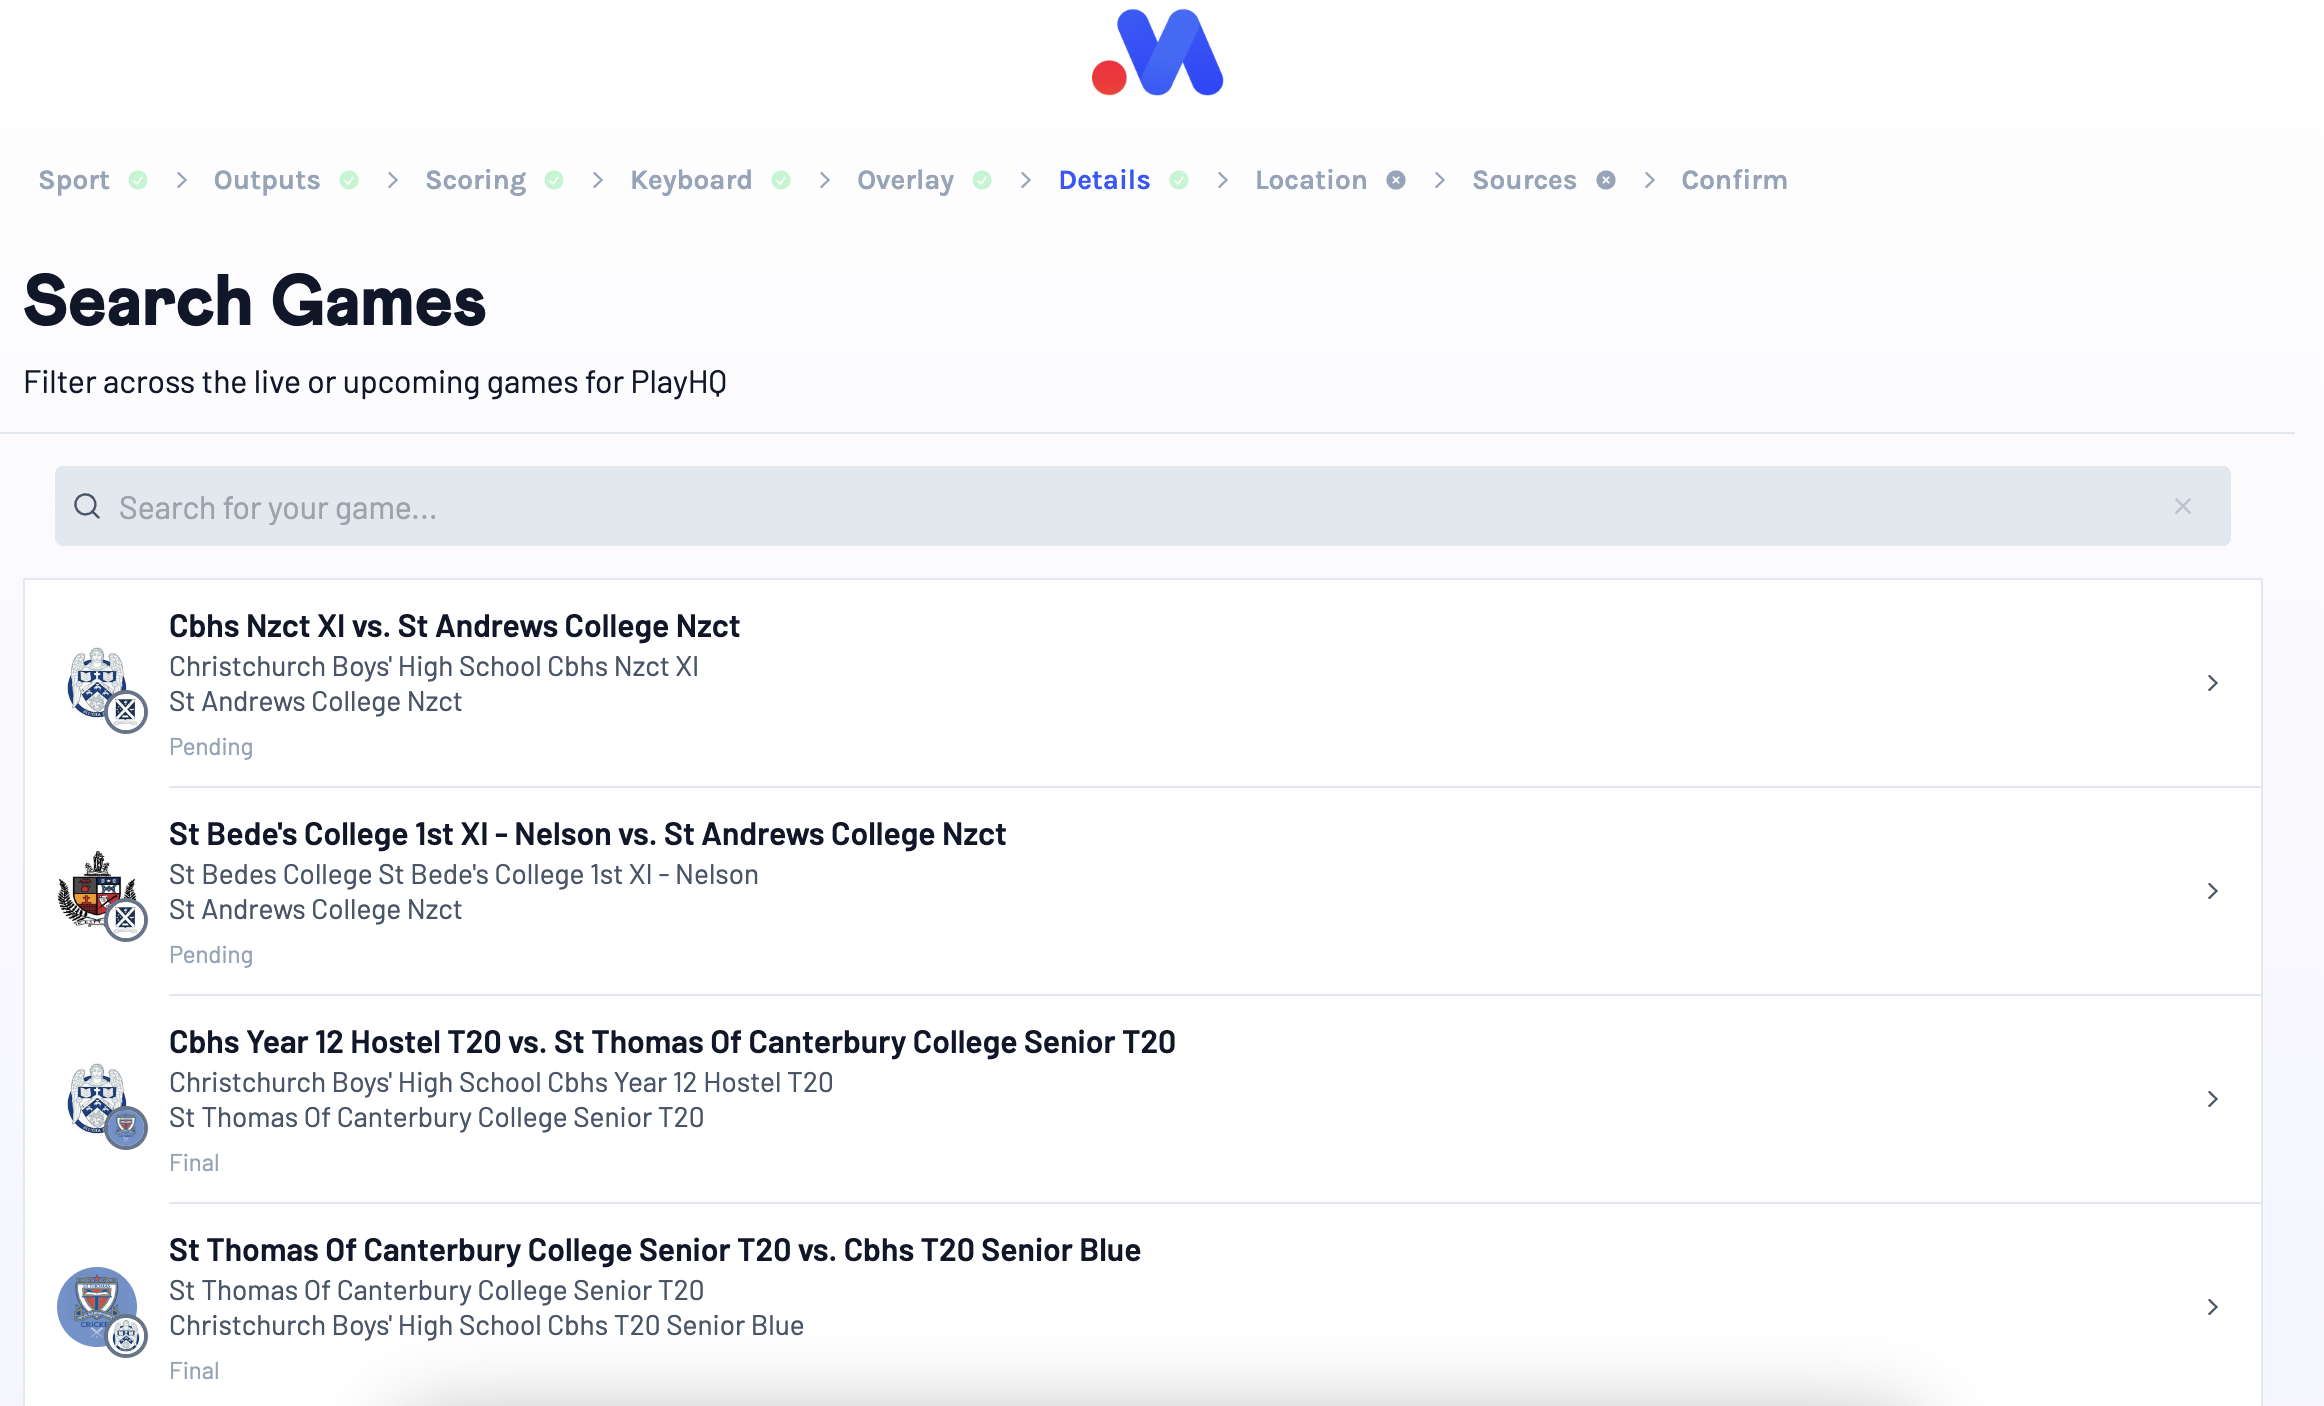Click St Thomas Of Canterbury crest logo
Viewport: 2324px width, 1406px height.
[x=96, y=1306]
